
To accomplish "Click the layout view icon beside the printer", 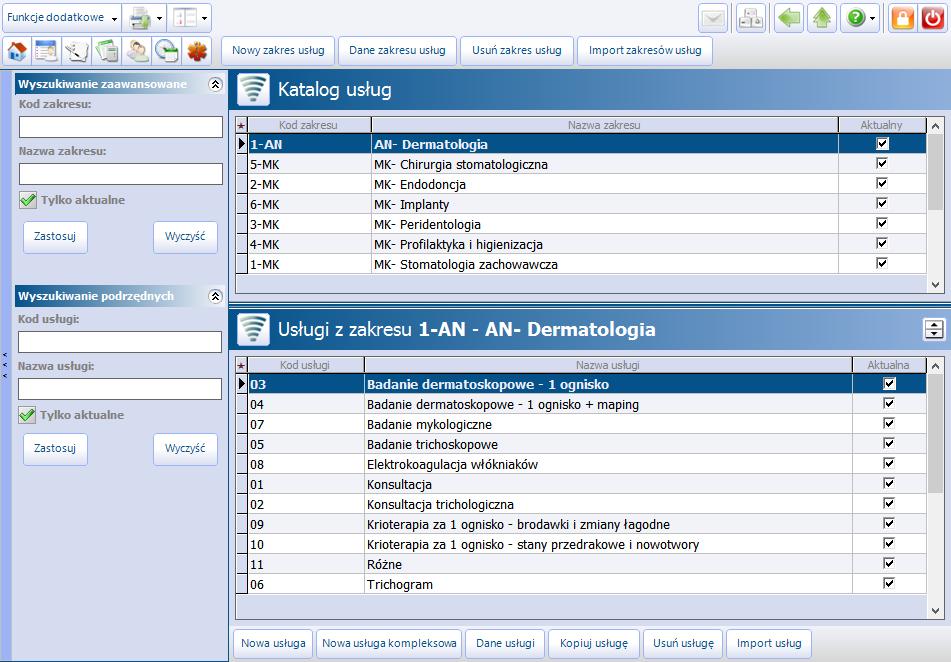I will [x=185, y=18].
